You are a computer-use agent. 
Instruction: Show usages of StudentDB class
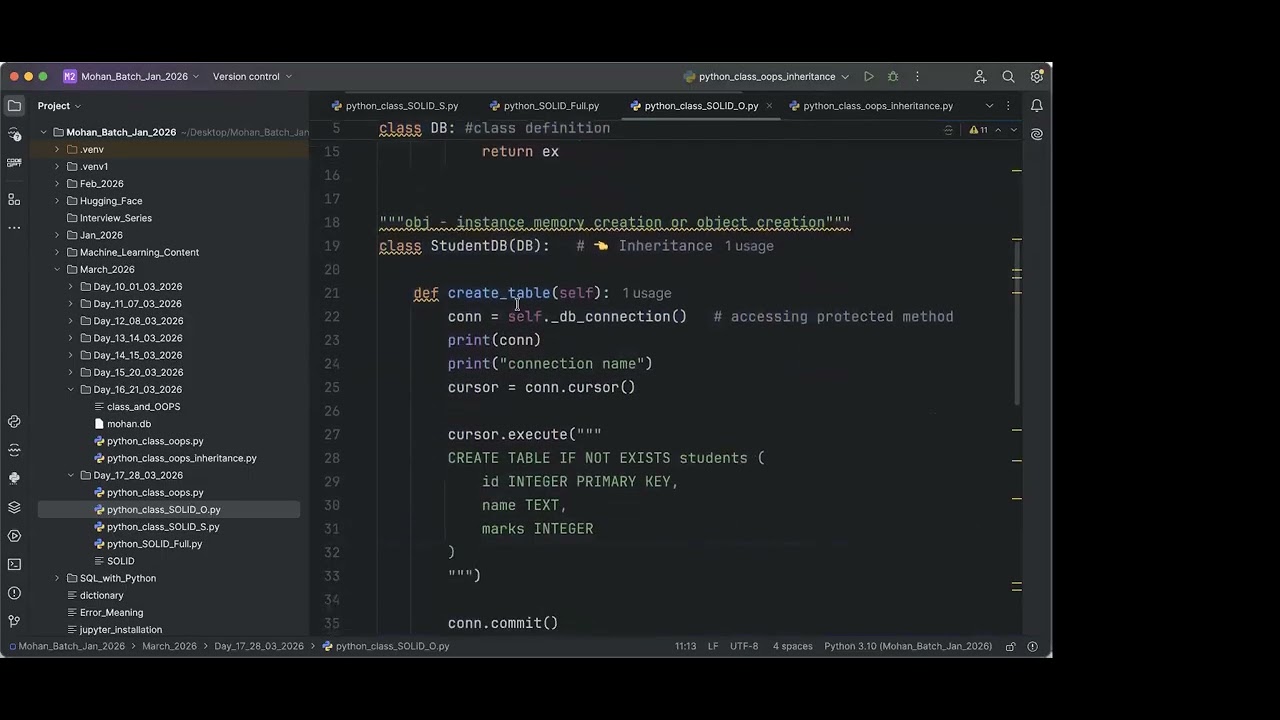749,246
